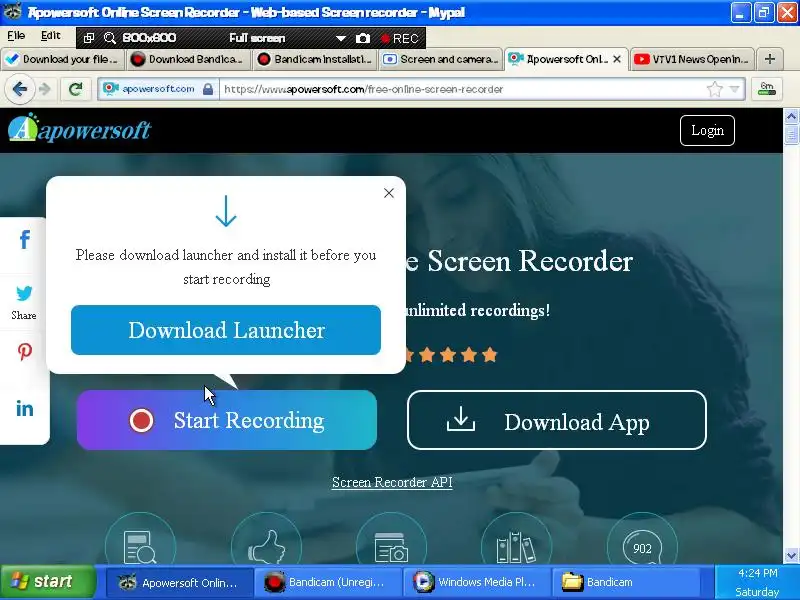Share on Pinterest via sidebar icon
800x600 pixels.
(x=24, y=351)
